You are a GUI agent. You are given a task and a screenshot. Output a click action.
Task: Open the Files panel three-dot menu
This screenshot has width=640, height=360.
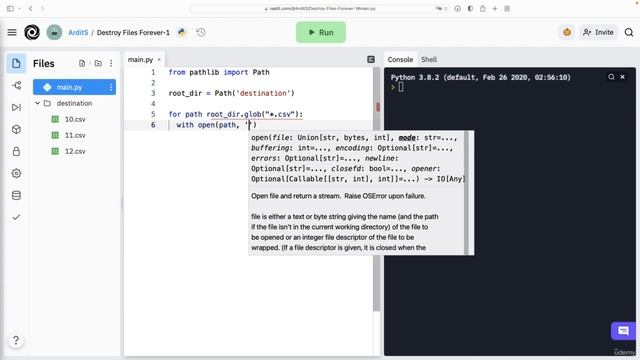(111, 63)
